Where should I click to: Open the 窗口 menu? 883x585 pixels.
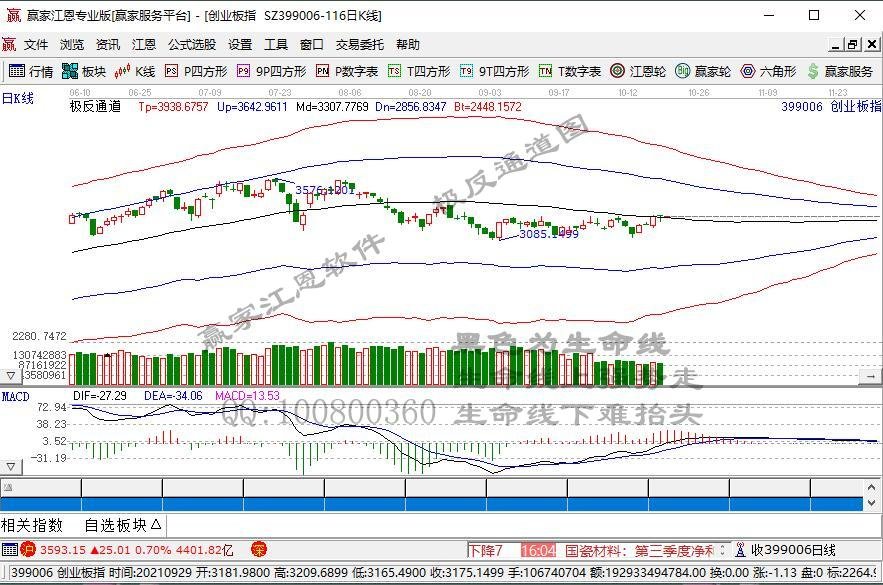point(311,44)
